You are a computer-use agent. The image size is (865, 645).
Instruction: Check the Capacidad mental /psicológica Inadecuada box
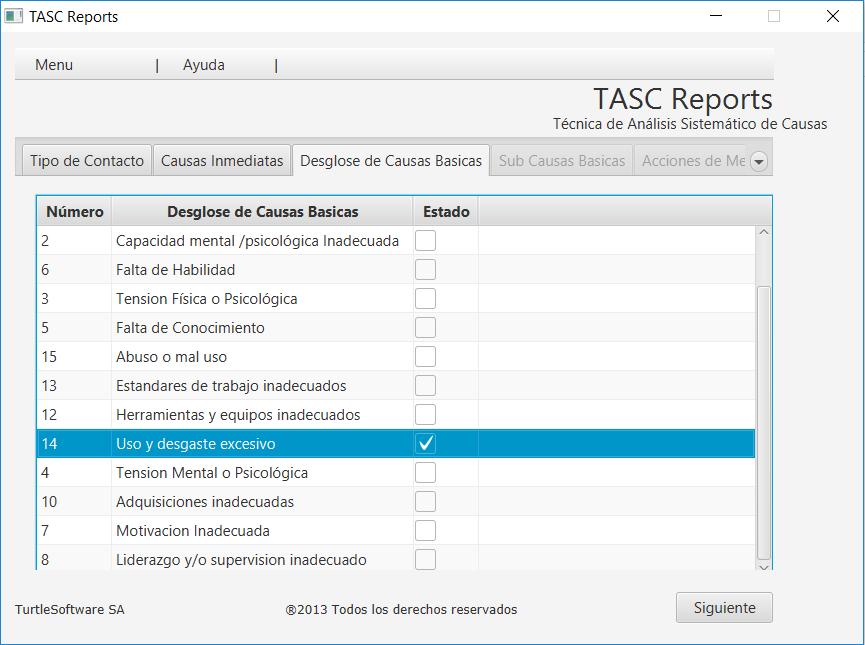(425, 241)
